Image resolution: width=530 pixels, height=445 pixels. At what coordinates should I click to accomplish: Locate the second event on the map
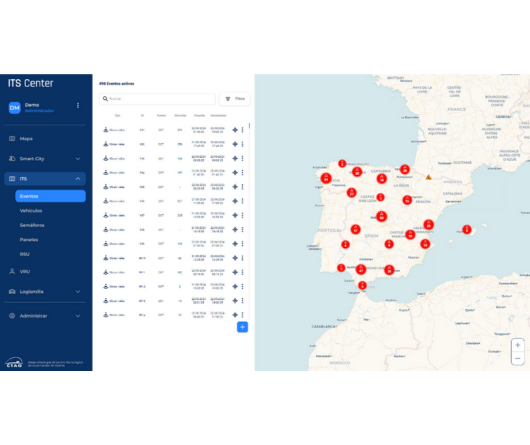(x=235, y=144)
